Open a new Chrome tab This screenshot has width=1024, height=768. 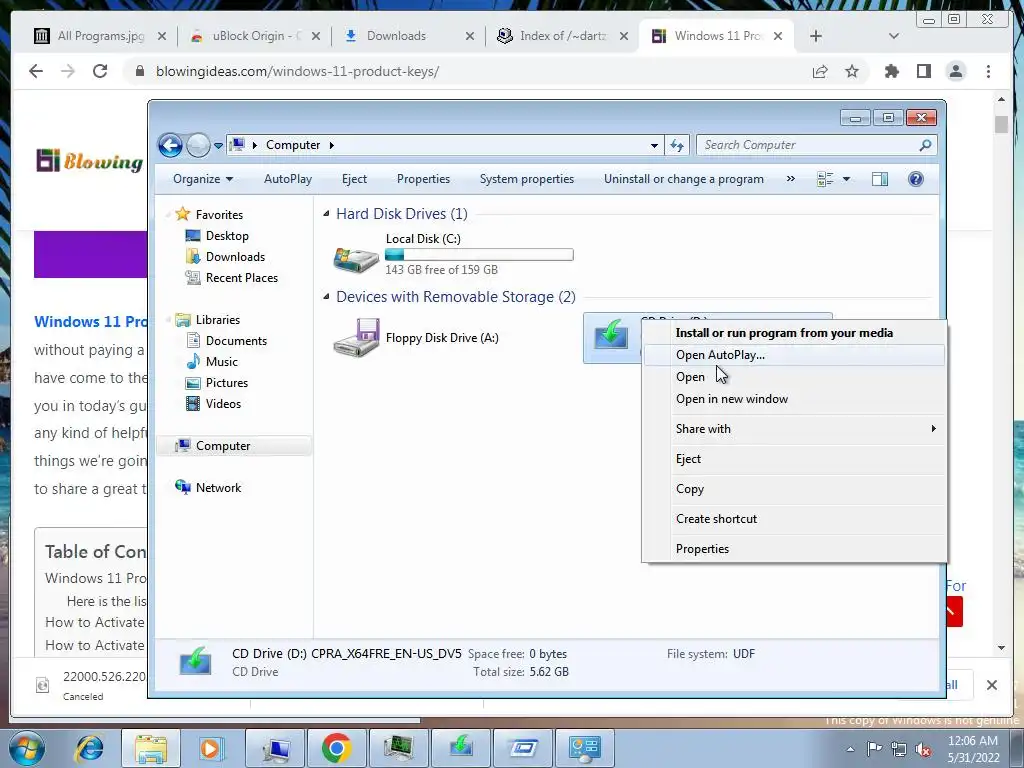click(x=816, y=36)
